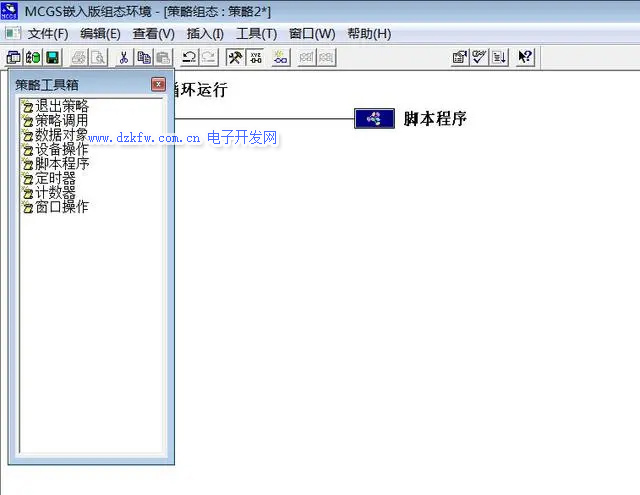Select 退出策略 in the strategy toolbox
Screen dimensions: 640x495
[61, 106]
